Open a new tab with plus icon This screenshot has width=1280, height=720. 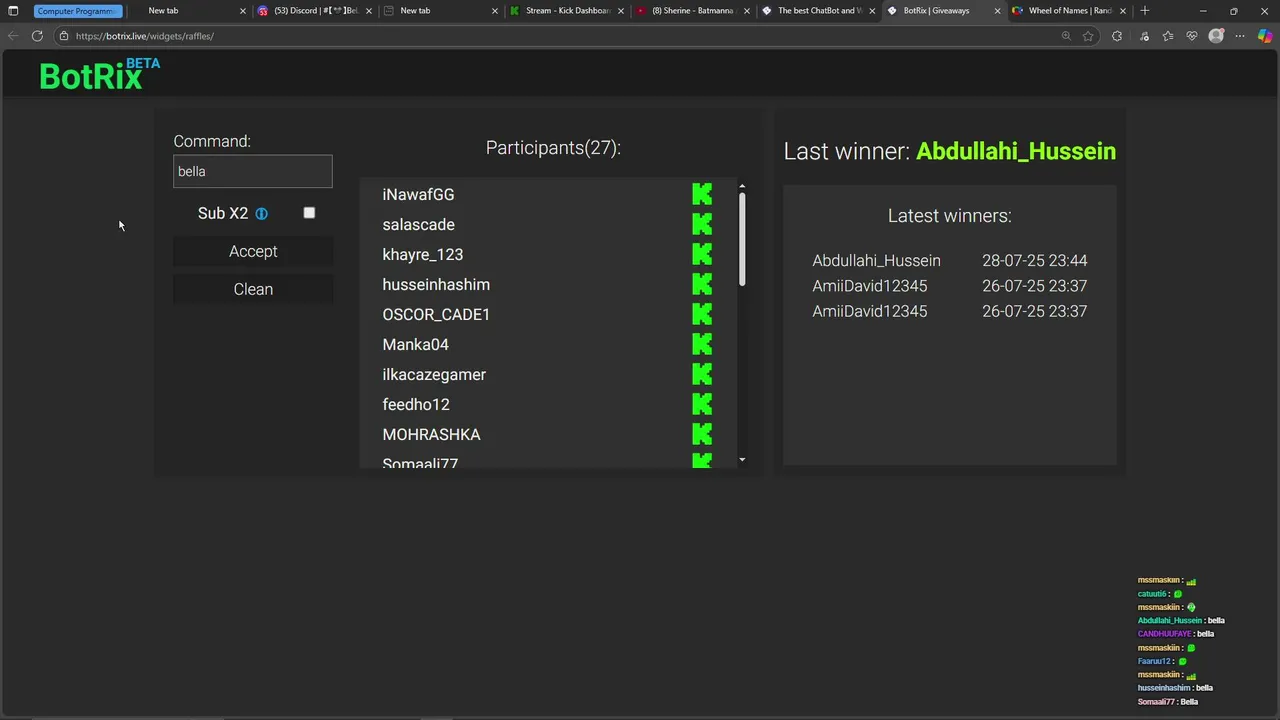pyautogui.click(x=1145, y=11)
